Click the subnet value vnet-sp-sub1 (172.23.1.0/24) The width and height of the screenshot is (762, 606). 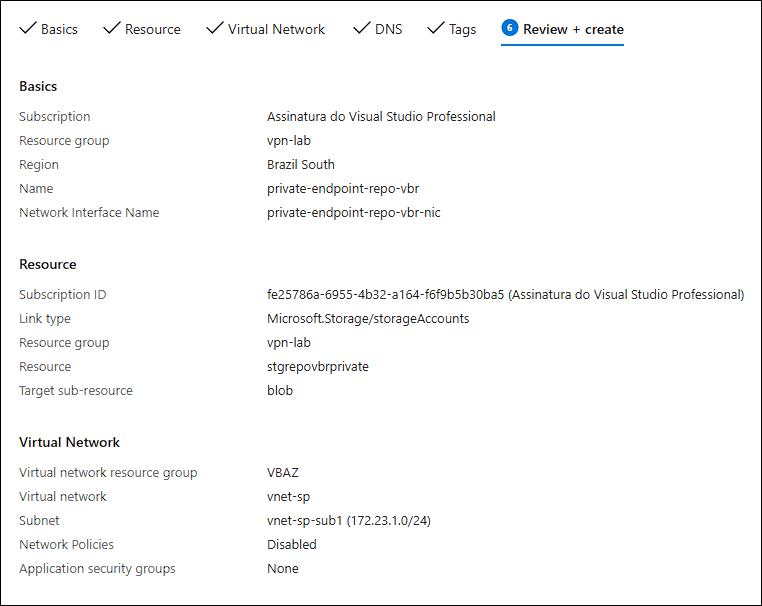click(348, 520)
